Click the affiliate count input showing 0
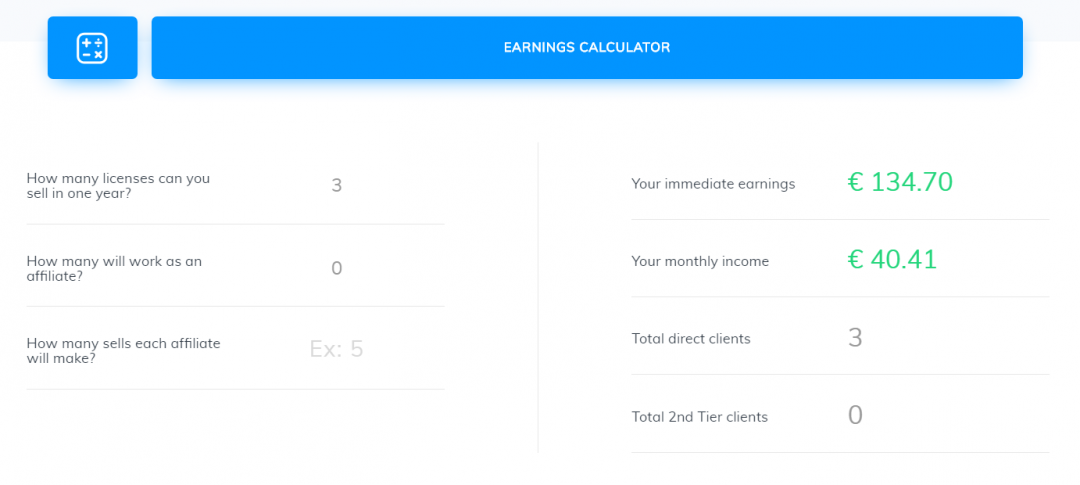This screenshot has height=485, width=1080. (336, 268)
